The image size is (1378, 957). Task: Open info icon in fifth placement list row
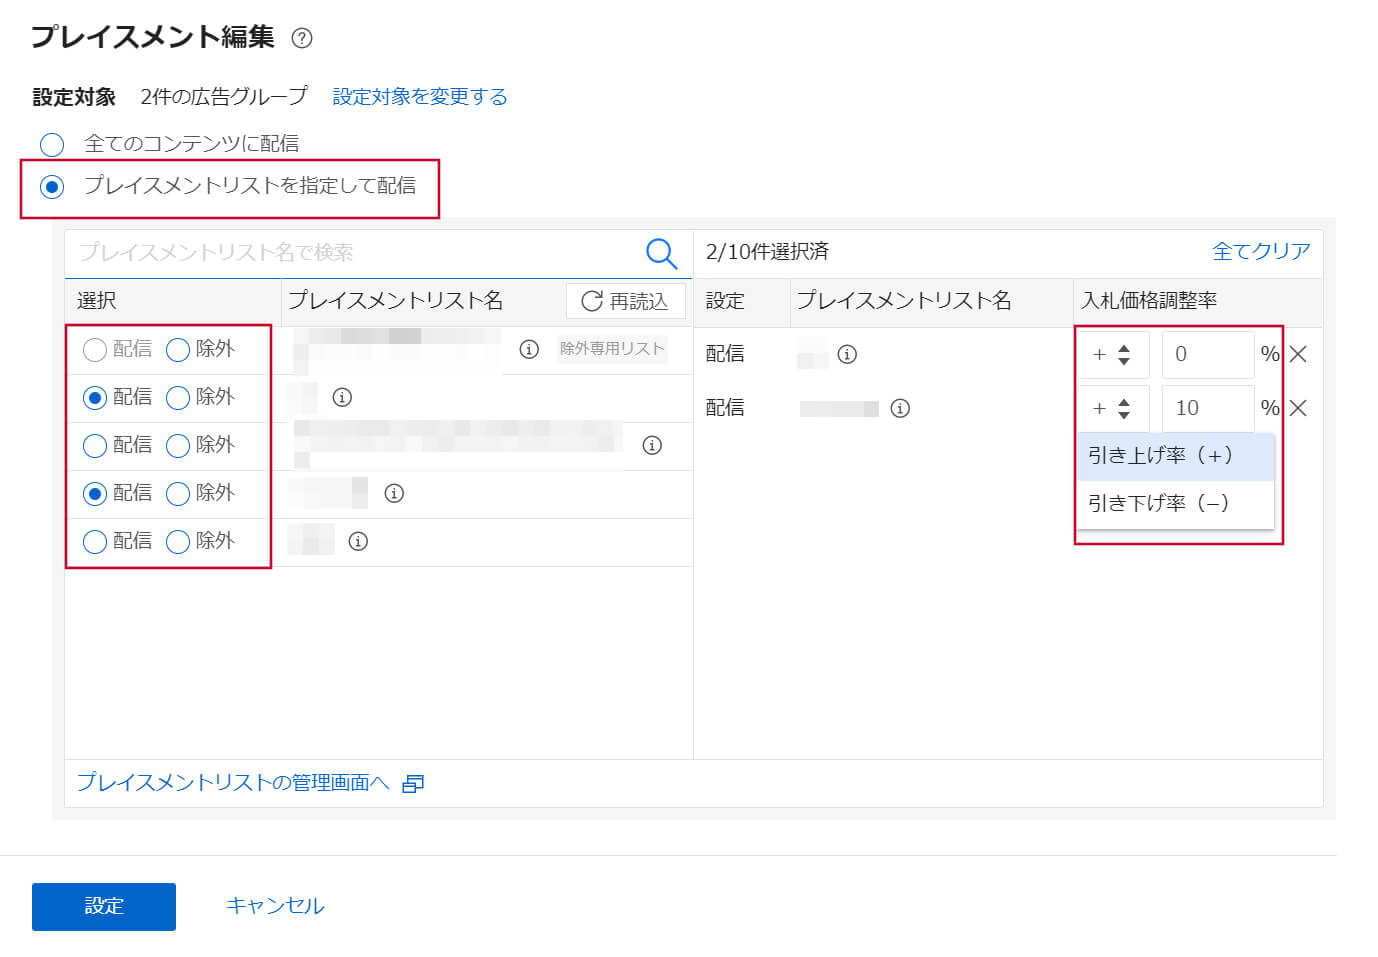coord(358,541)
